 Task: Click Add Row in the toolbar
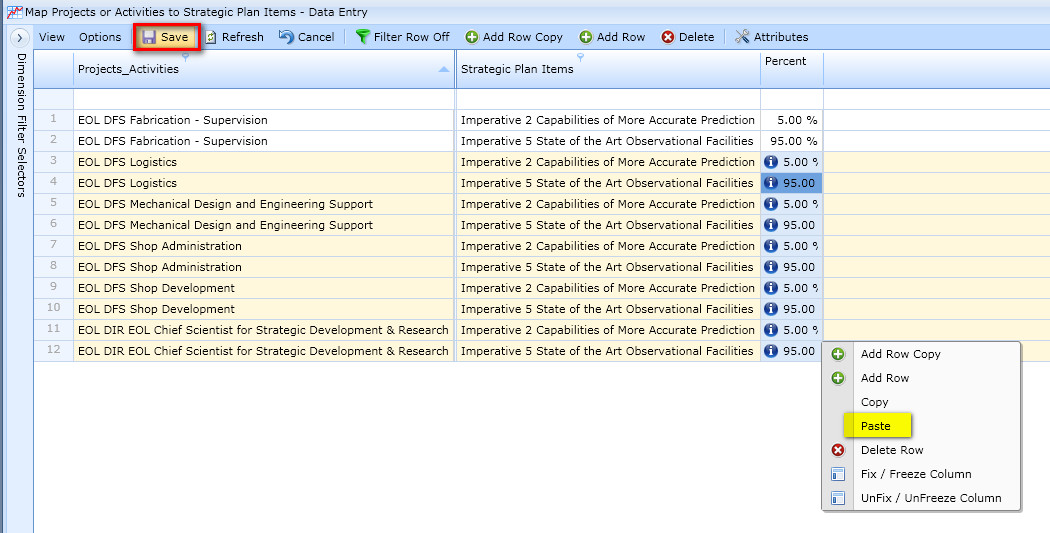tap(612, 37)
